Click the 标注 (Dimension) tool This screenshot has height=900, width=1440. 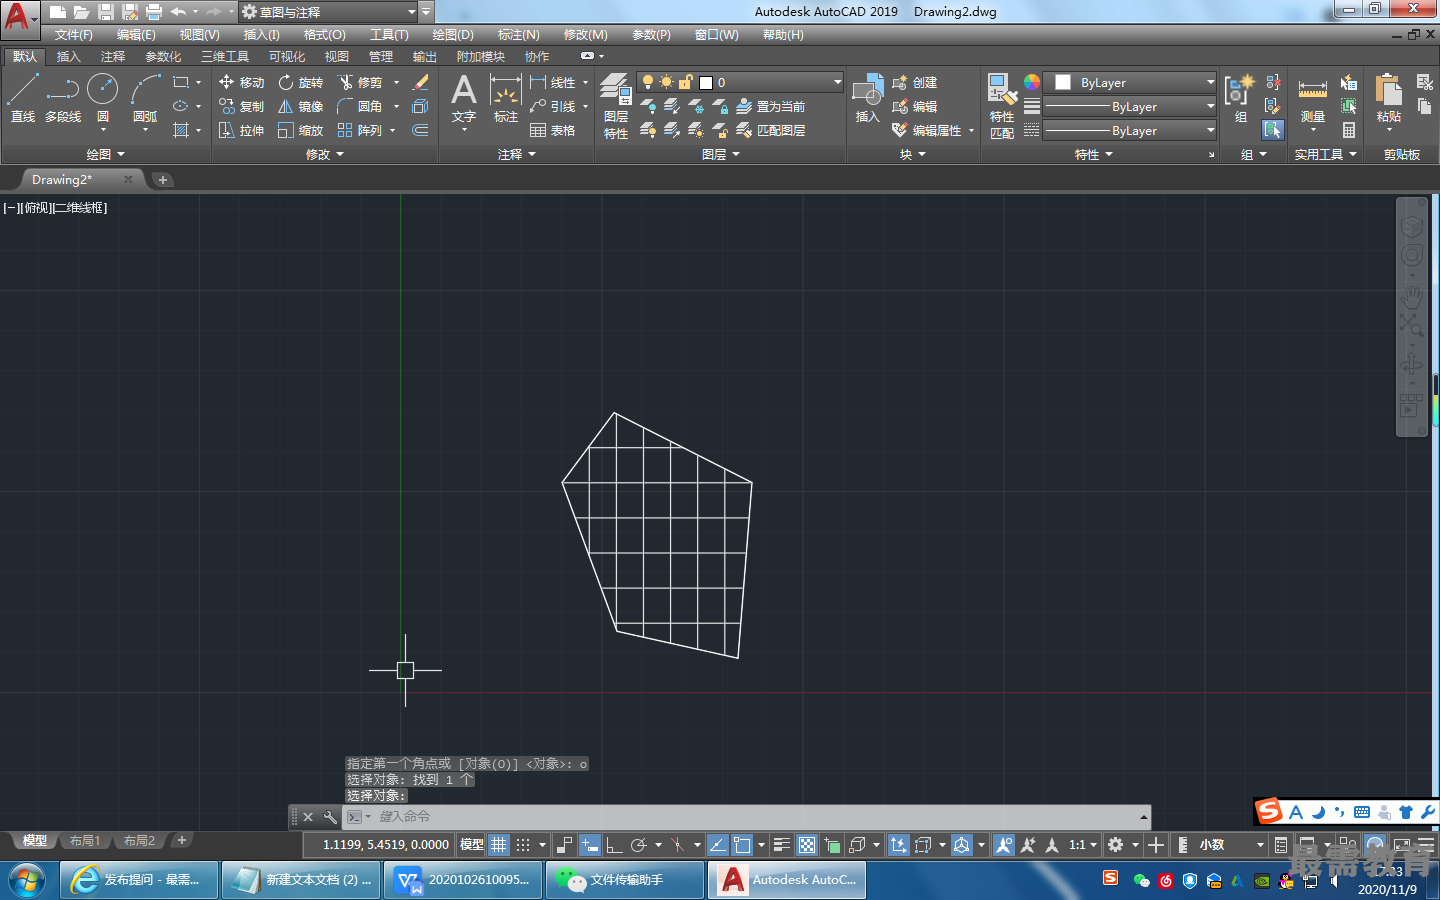coord(506,98)
